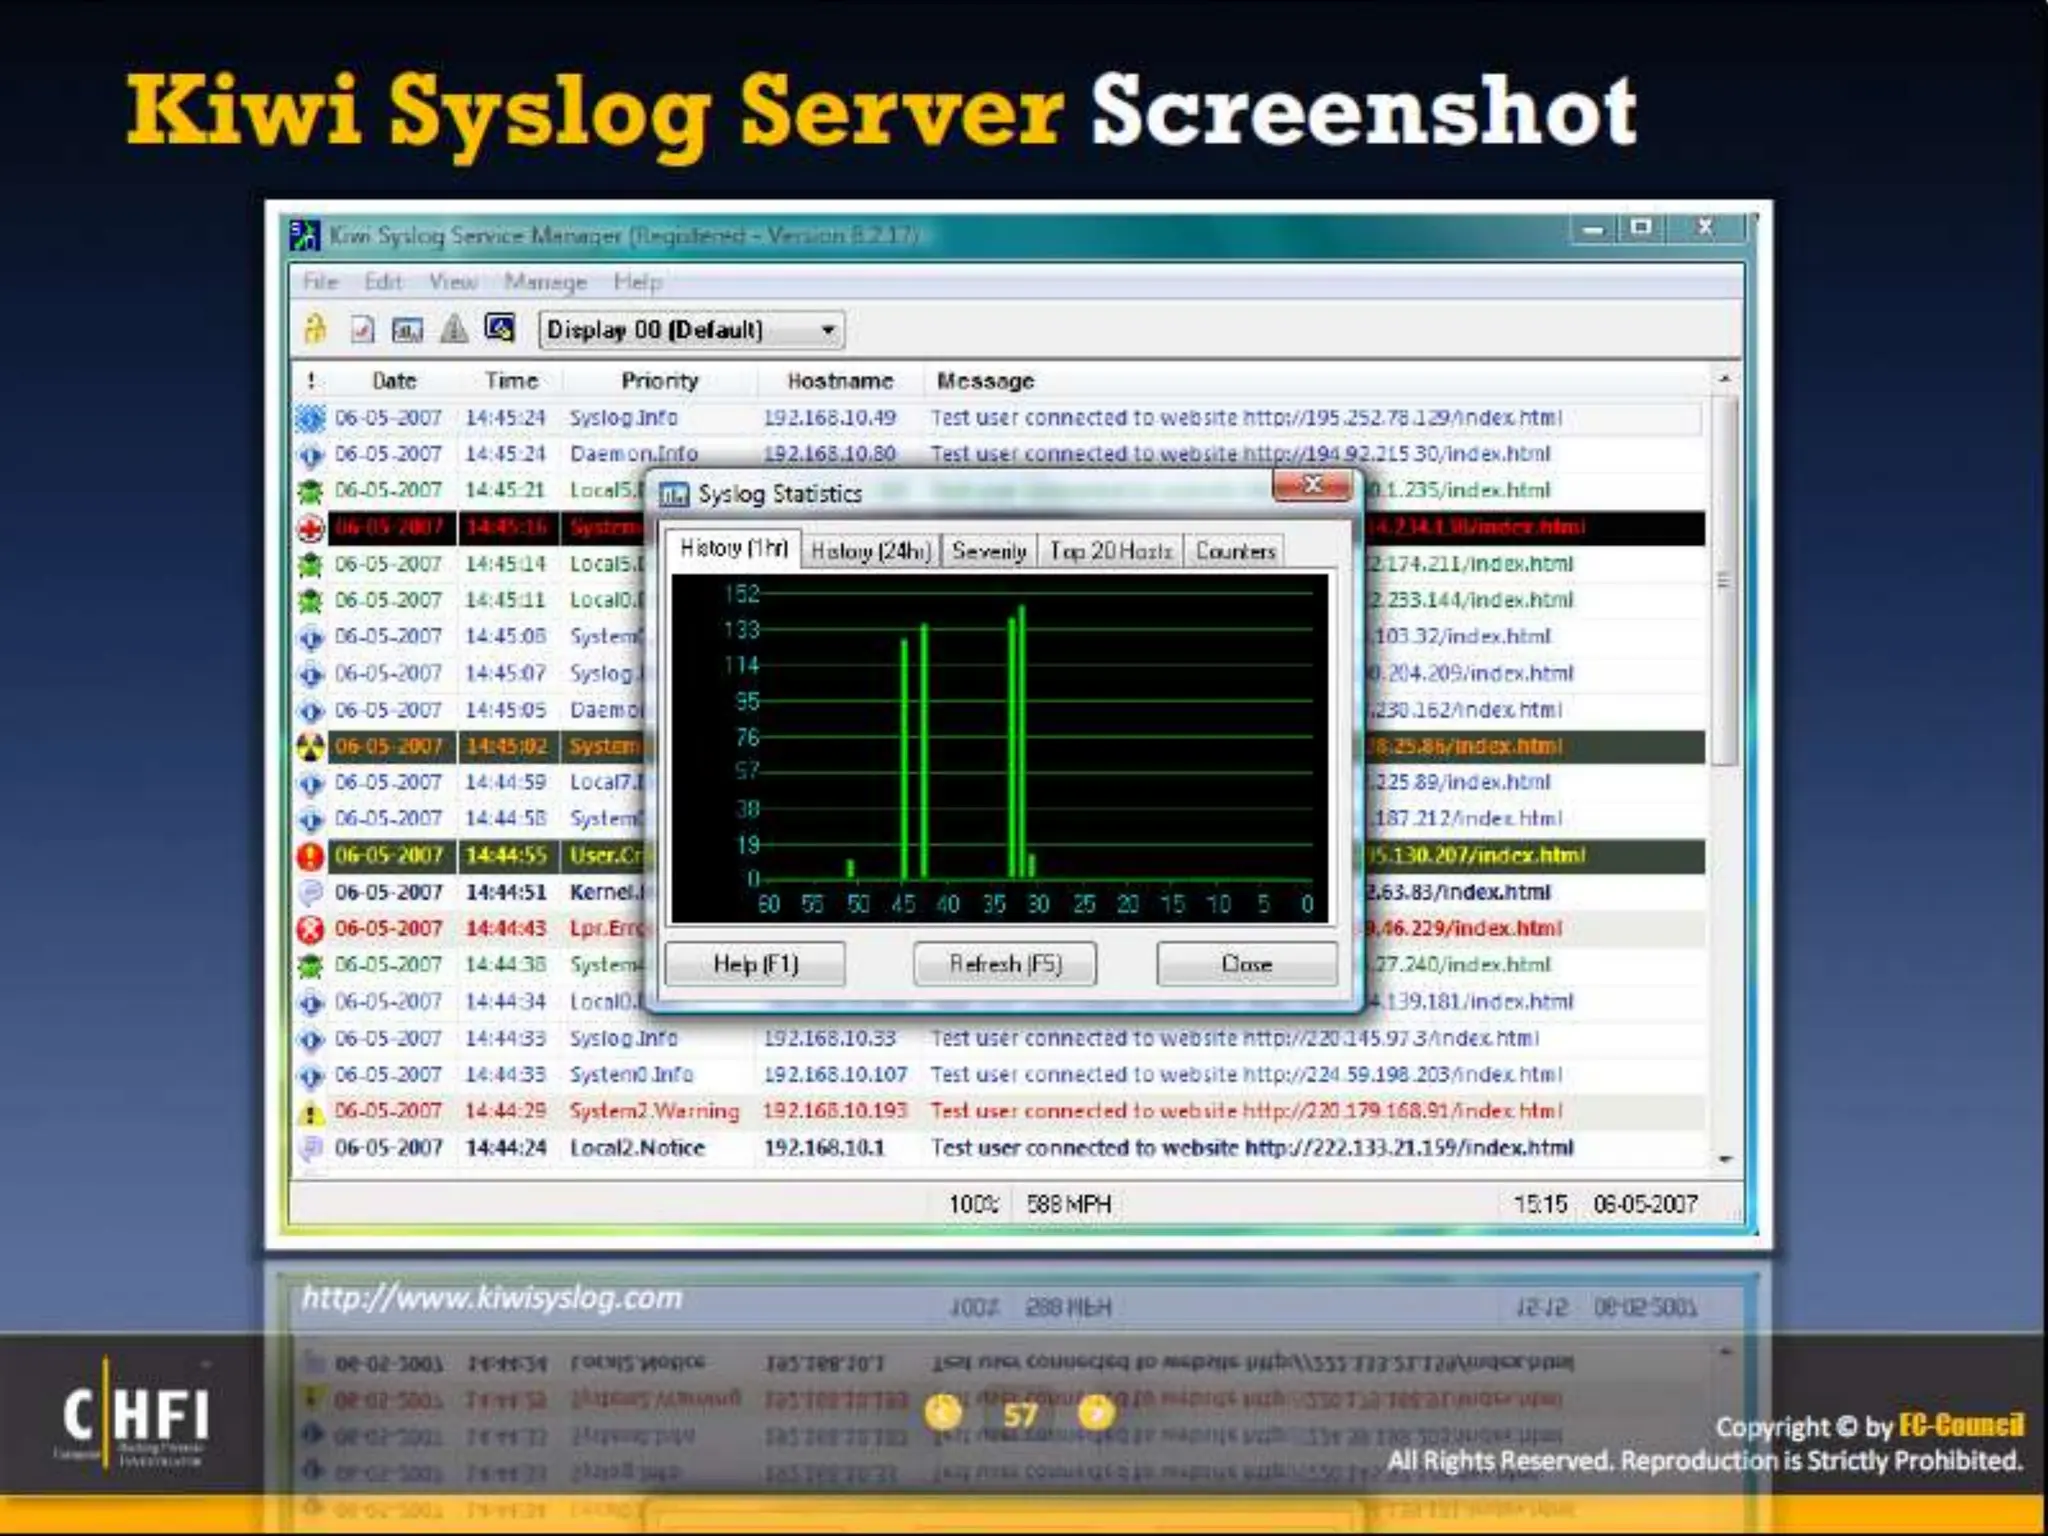This screenshot has height=1536, width=2048.
Task: Click the info icon on 14:44:33 System0.Info row
Action: click(x=311, y=1076)
